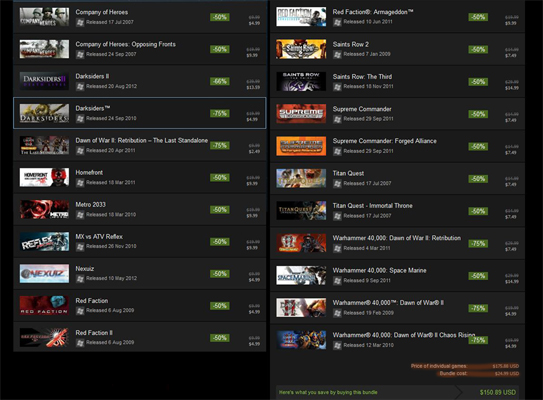Open the Darksiders™ game listing title

click(x=93, y=108)
